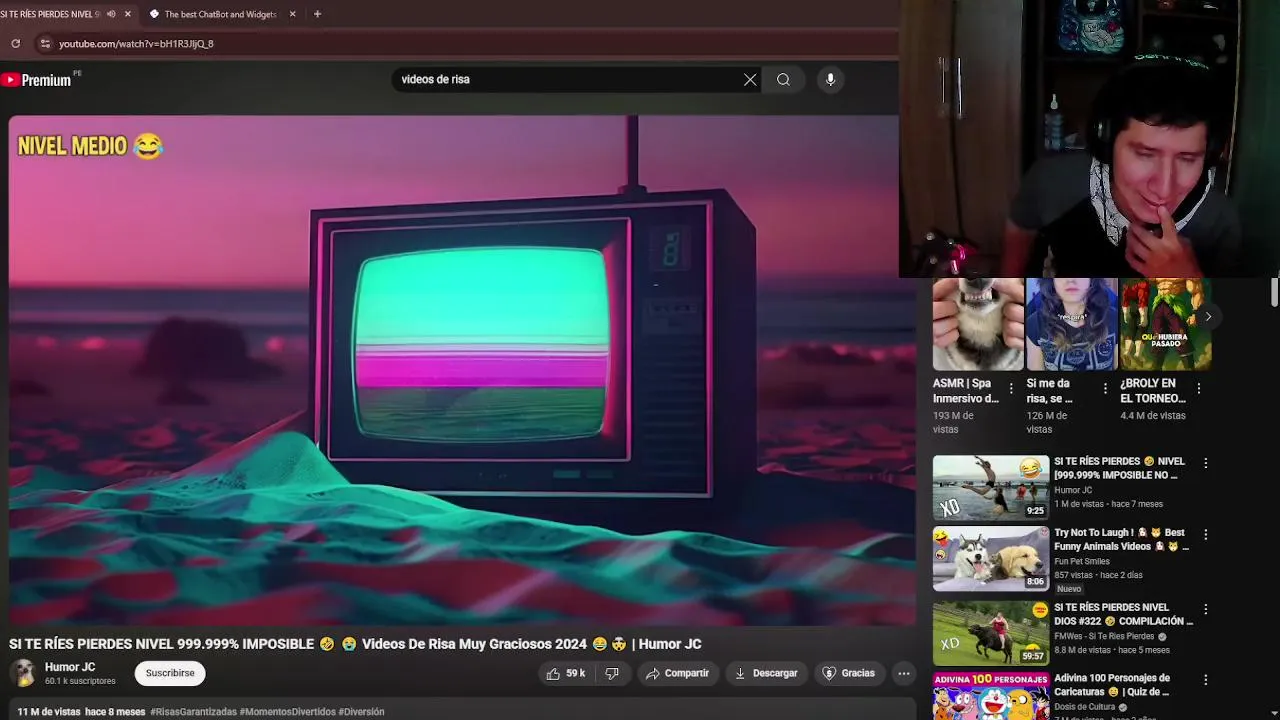Go to Dosis de Cultura channel
This screenshot has height=720, width=1280.
point(1084,707)
